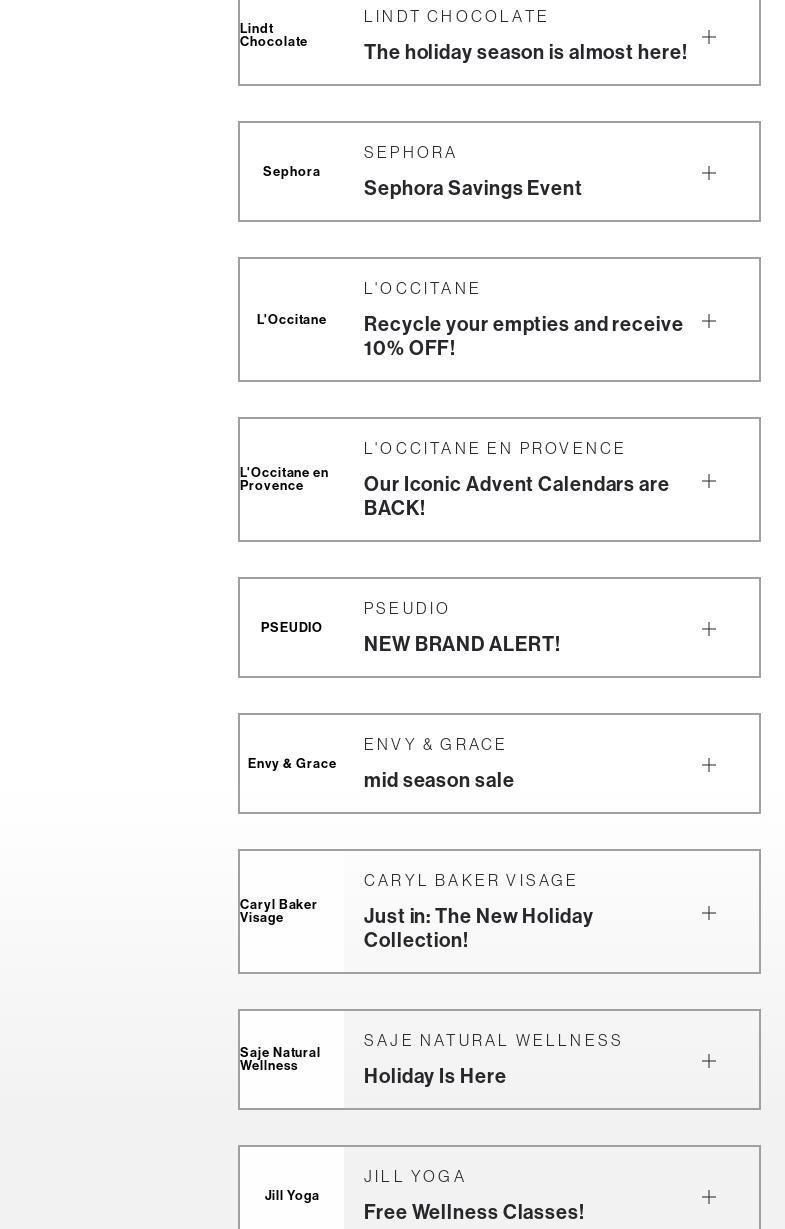
Task: Click the Sephora logo thumbnail
Action: click(291, 172)
